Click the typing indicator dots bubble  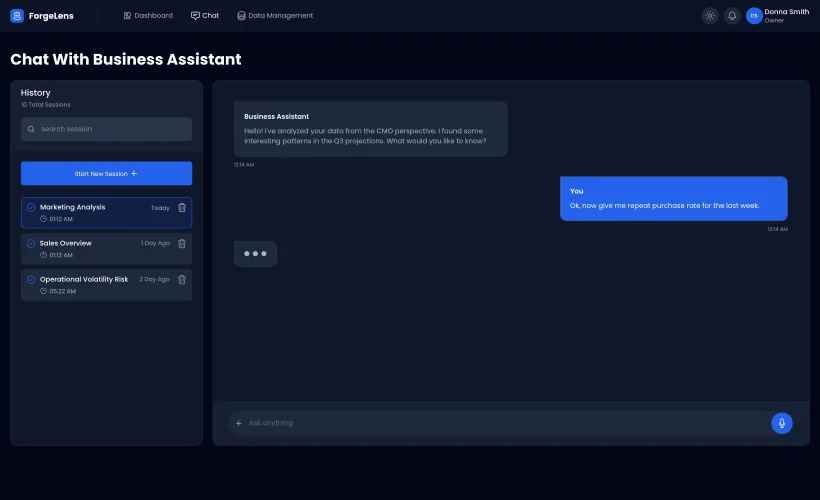255,254
